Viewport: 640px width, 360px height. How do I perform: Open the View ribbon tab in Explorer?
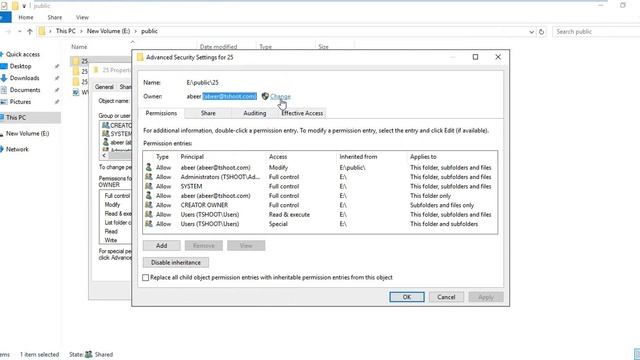coord(82,18)
